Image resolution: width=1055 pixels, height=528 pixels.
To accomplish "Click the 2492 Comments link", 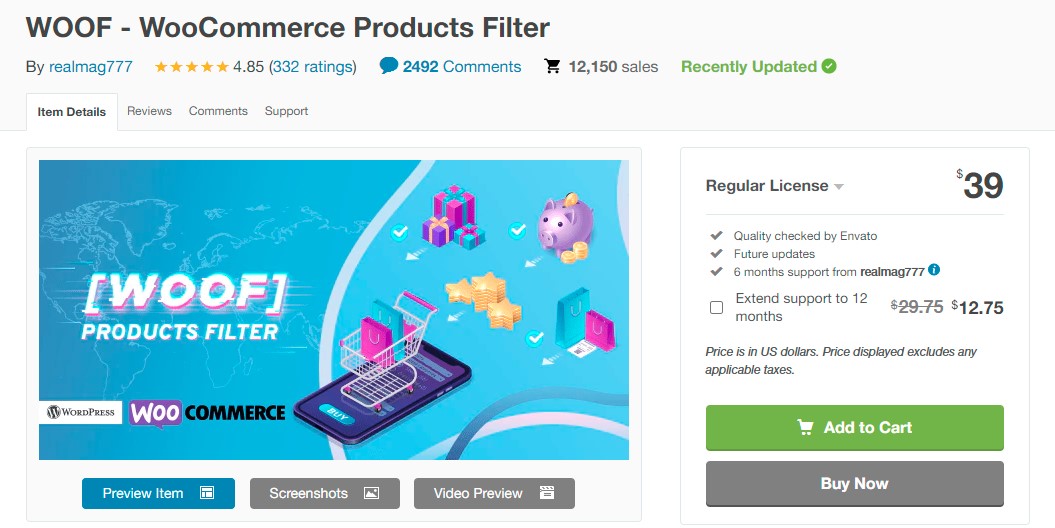I will [x=461, y=67].
